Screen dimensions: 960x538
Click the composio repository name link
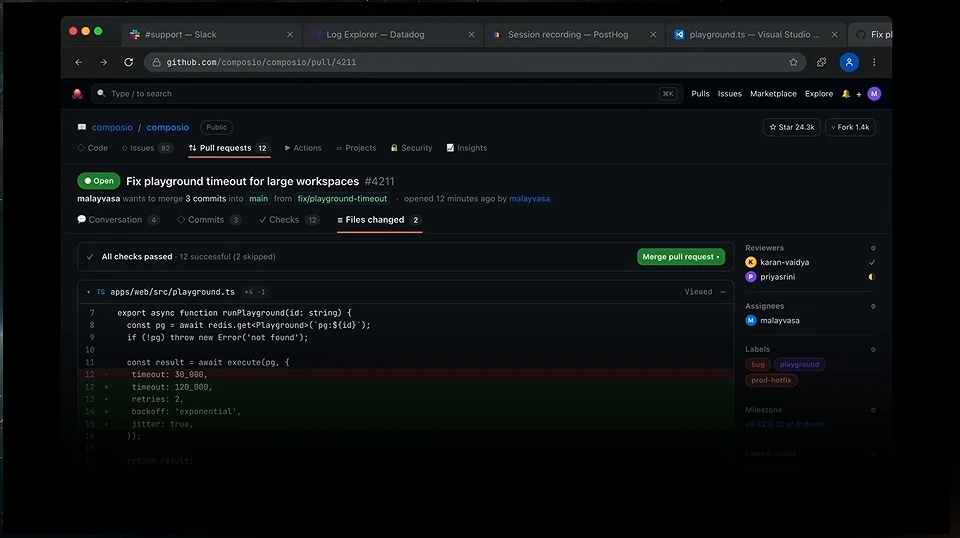168,127
